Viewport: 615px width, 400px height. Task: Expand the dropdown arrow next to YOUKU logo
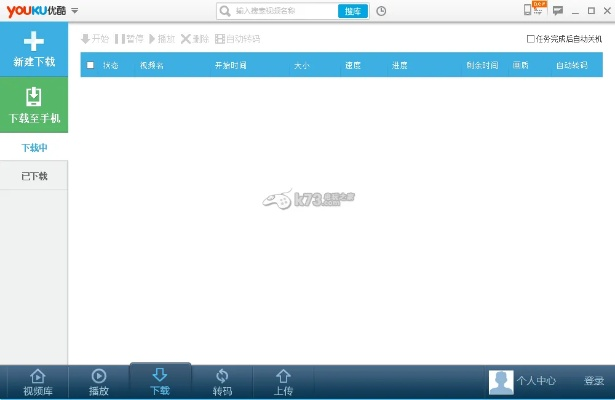pyautogui.click(x=75, y=11)
